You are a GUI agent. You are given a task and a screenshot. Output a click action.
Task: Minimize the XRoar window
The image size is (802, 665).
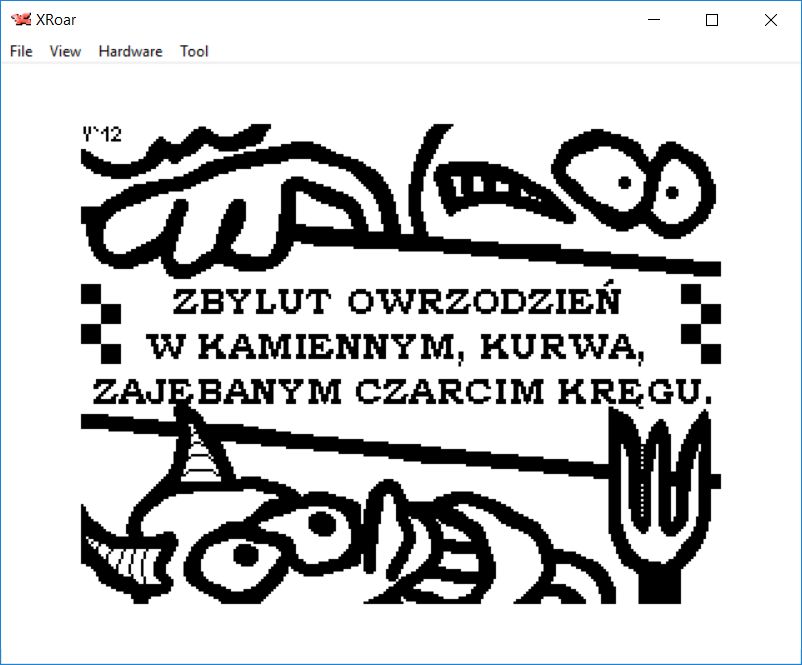[655, 20]
